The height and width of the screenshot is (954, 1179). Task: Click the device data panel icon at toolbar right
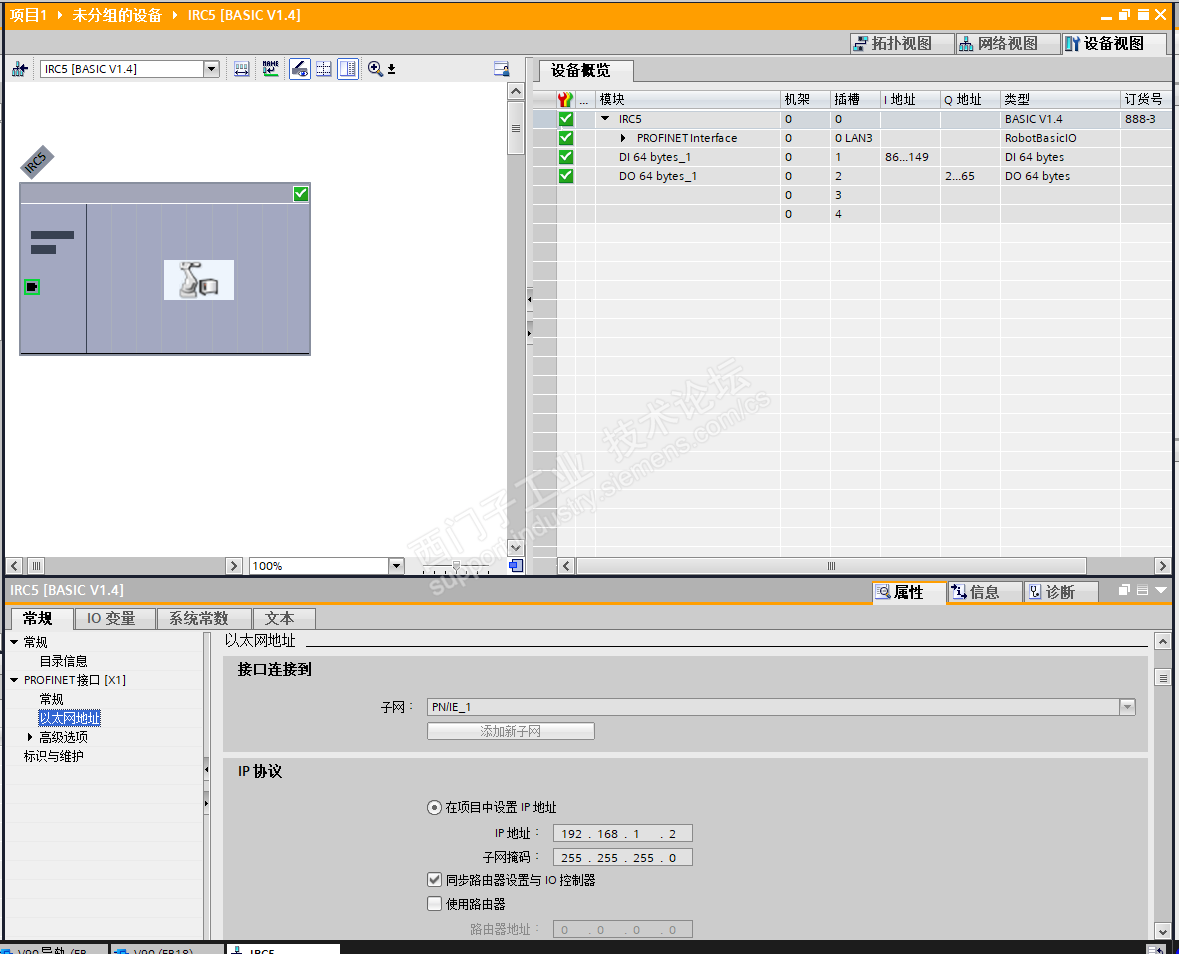click(x=502, y=69)
